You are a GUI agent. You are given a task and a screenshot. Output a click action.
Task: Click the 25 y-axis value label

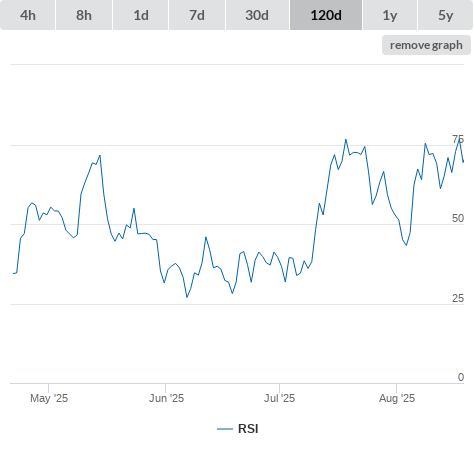(458, 298)
